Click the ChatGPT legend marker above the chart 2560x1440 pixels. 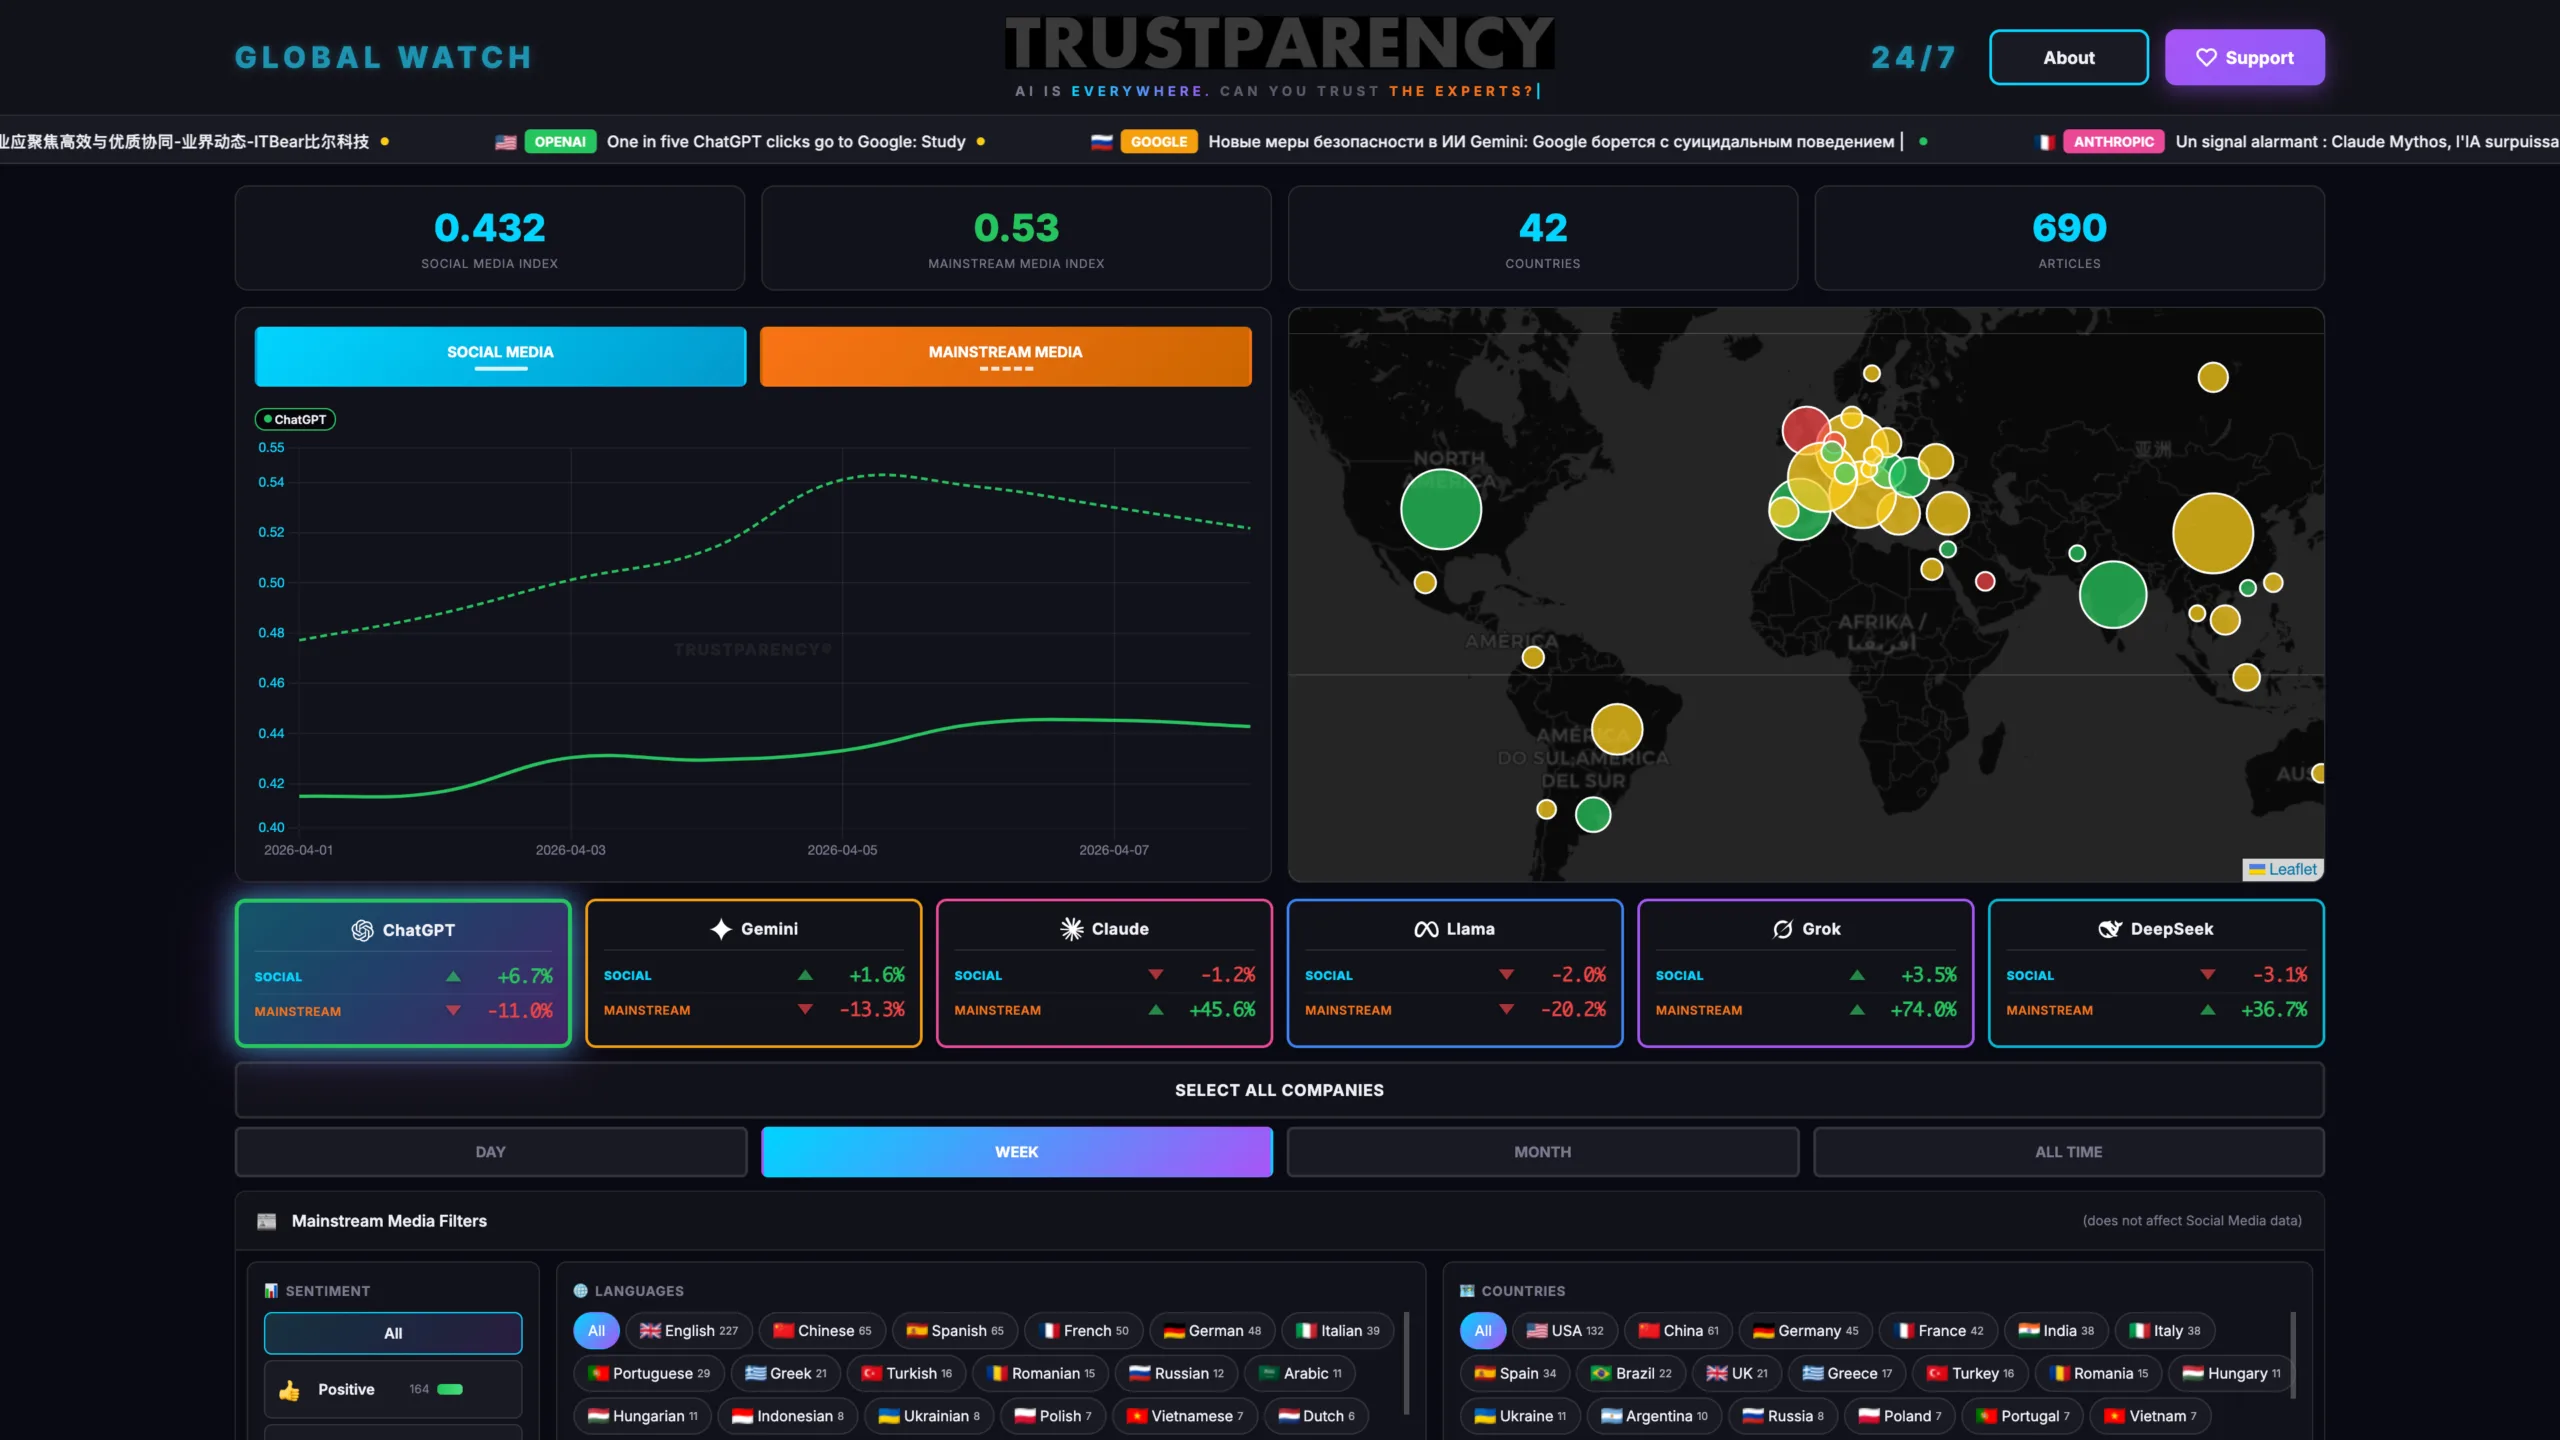(296, 419)
